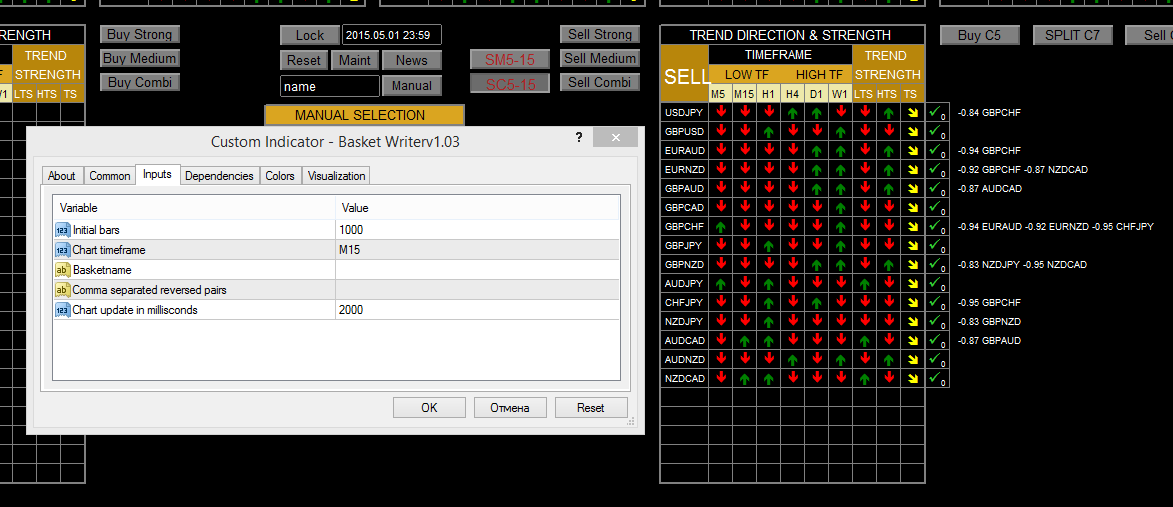Click the help question mark in dialog title bar
Screen dimensions: 1173x507
pos(578,137)
